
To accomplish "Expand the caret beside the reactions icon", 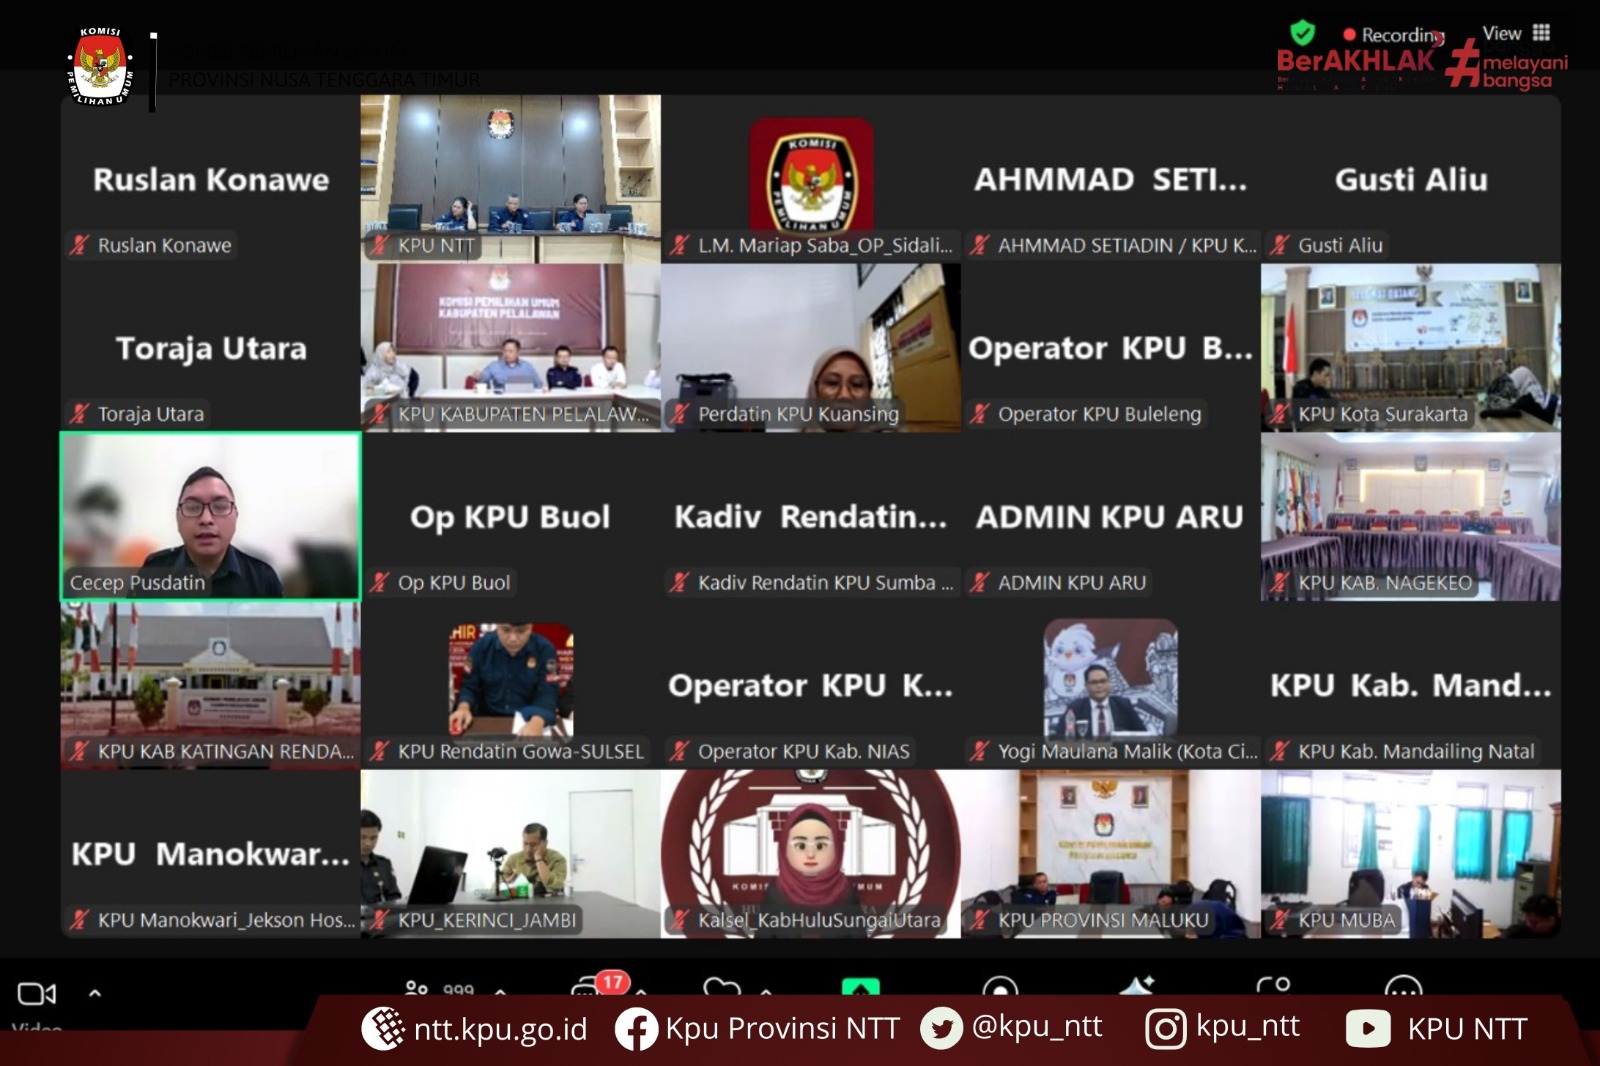I will click(x=766, y=991).
